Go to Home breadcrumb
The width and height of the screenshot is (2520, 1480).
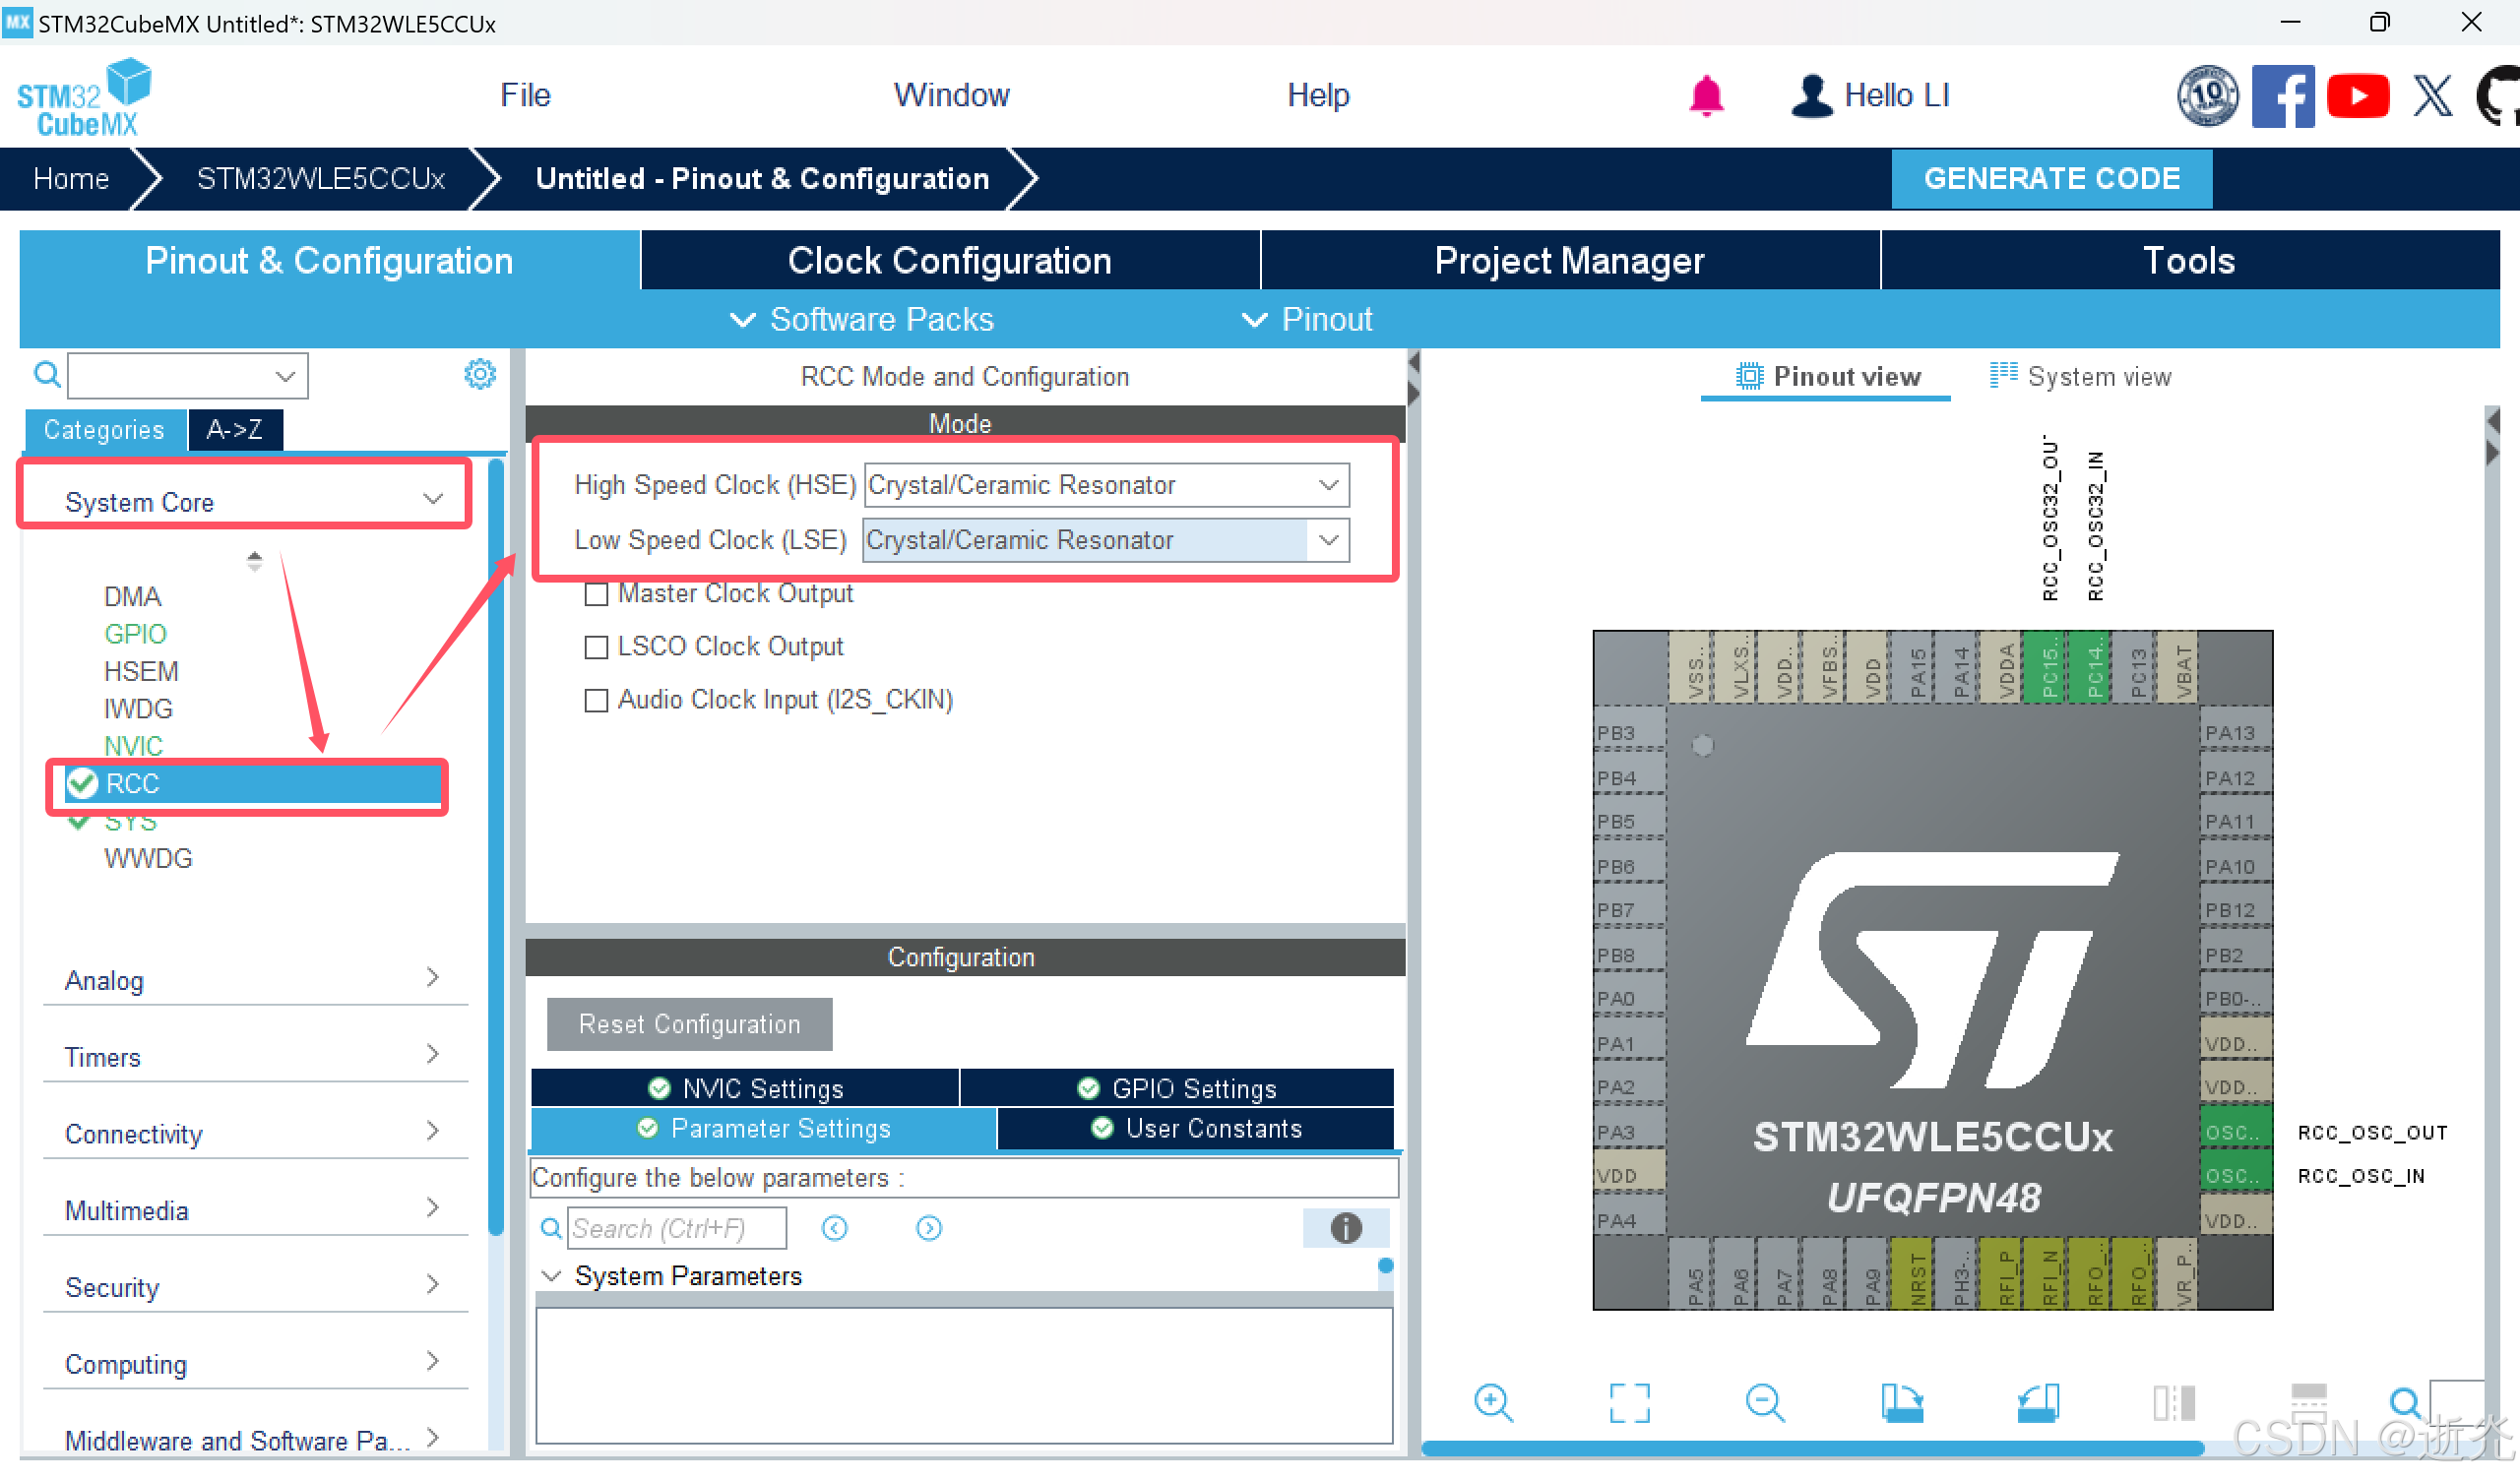coord(71,178)
